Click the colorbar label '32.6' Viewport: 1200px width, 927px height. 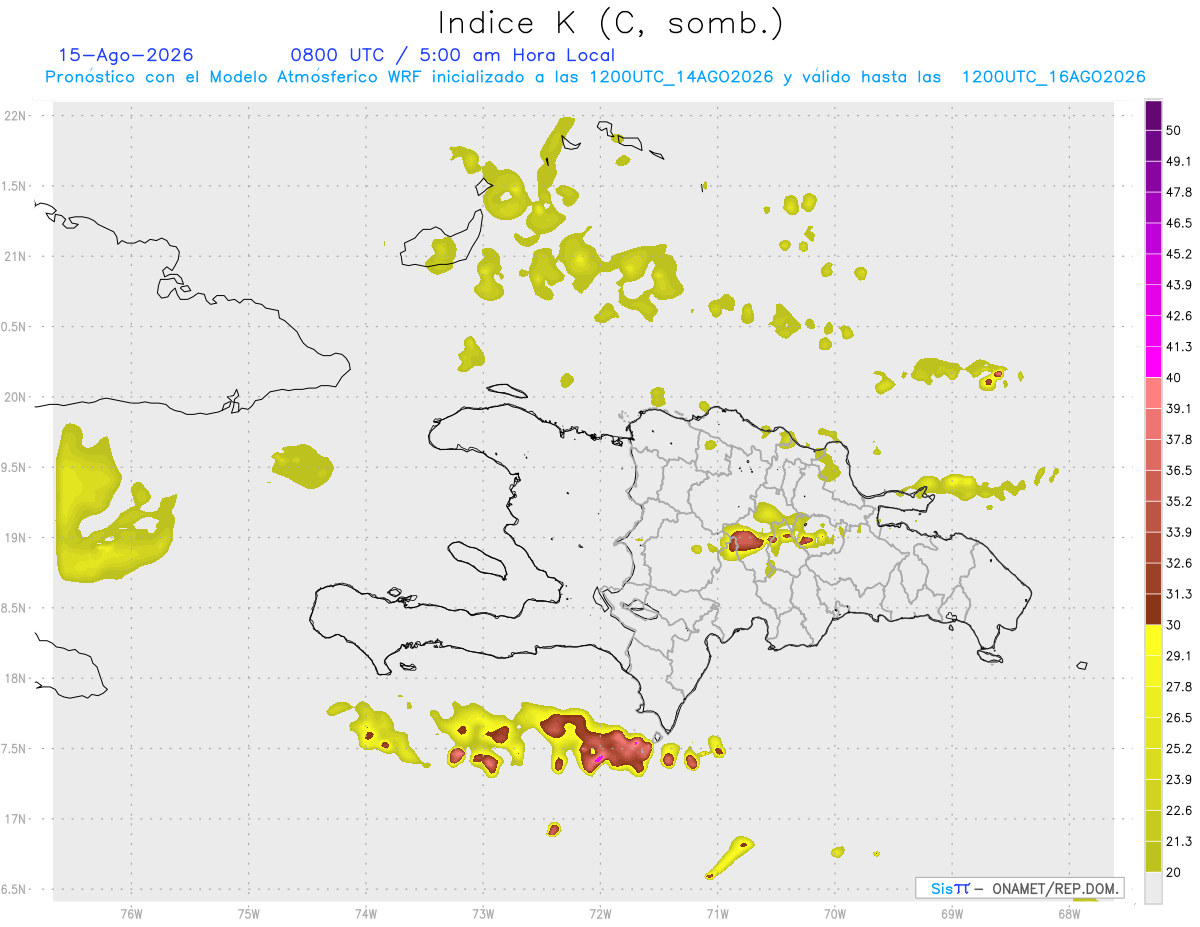pos(1180,563)
